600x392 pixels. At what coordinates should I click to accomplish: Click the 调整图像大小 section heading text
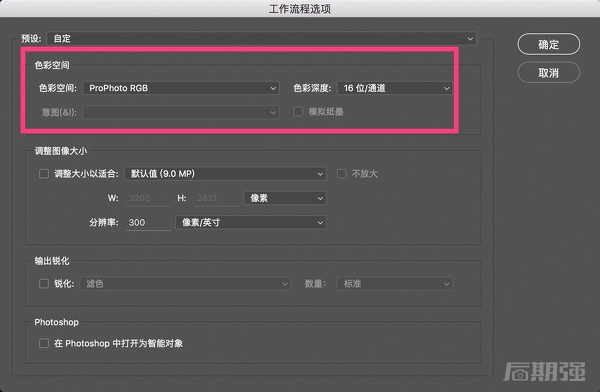61,151
